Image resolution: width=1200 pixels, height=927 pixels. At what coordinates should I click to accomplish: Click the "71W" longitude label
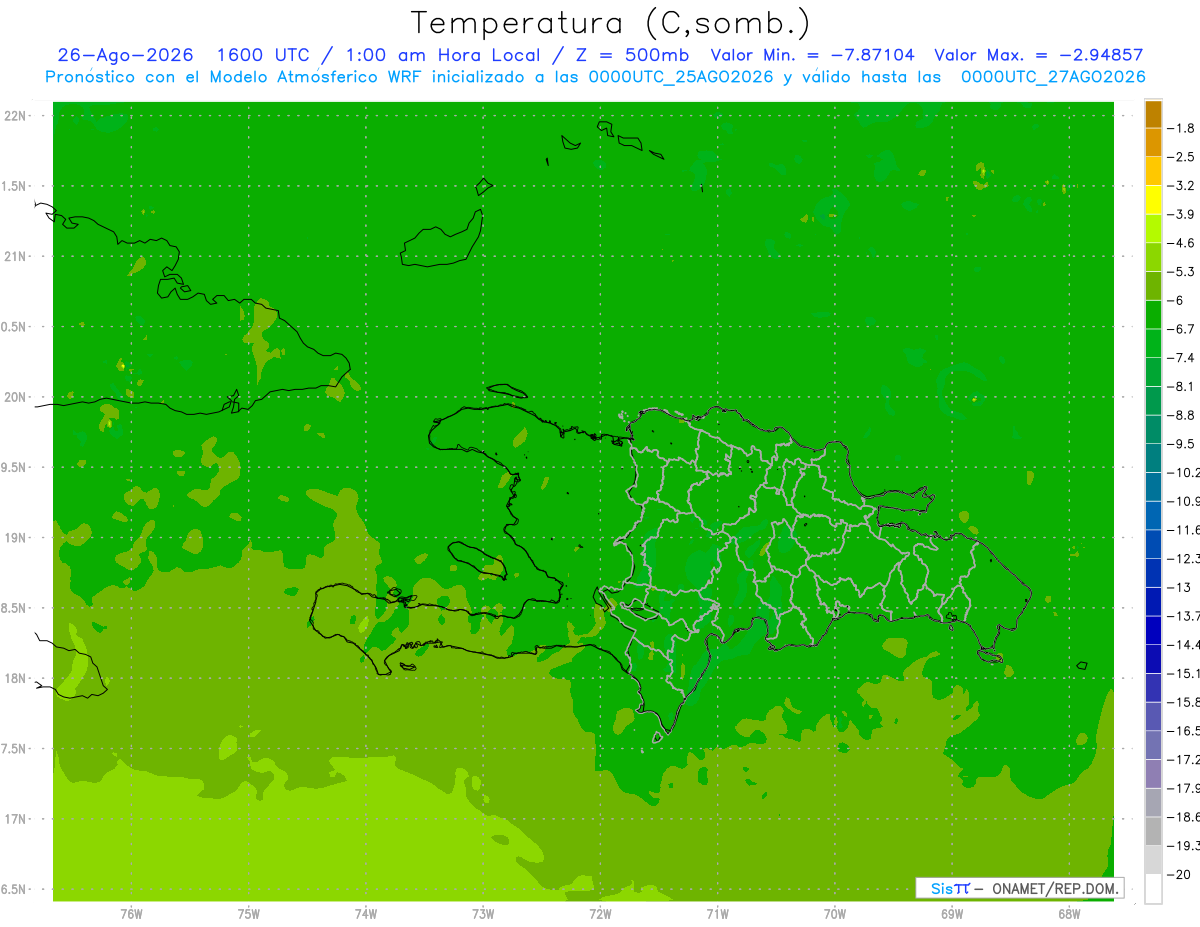[x=717, y=914]
